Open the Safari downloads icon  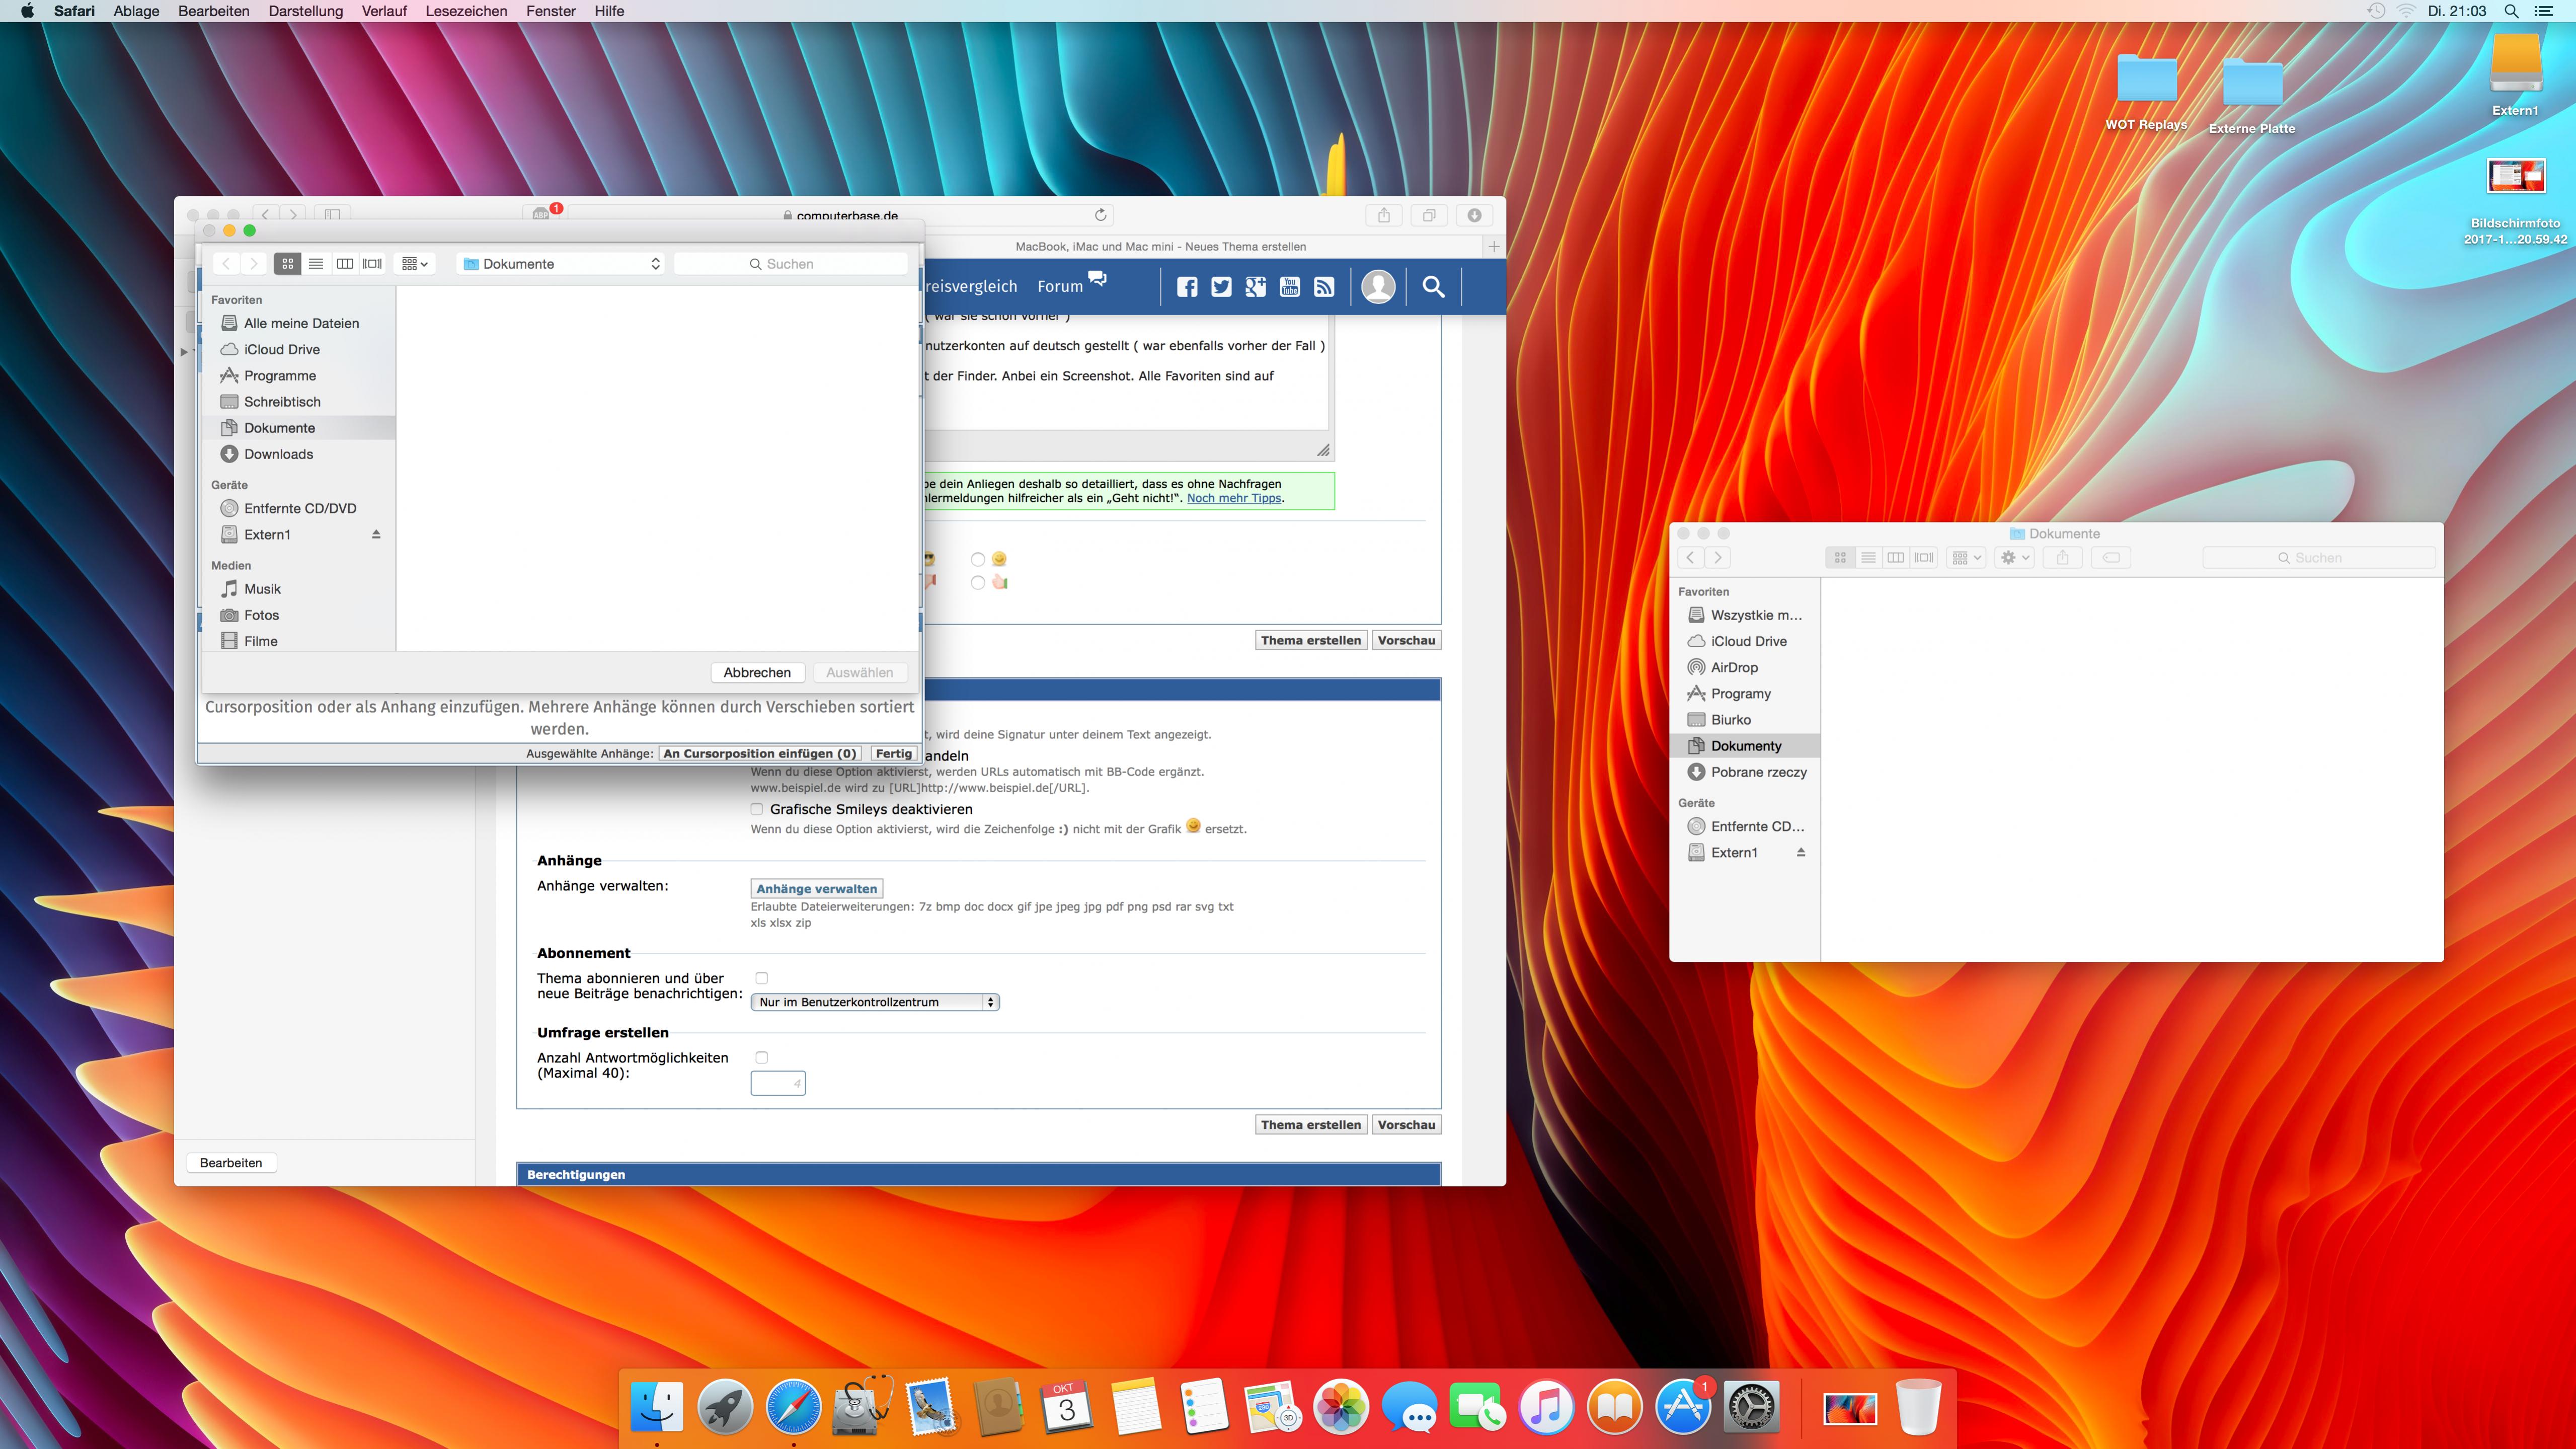(1474, 215)
